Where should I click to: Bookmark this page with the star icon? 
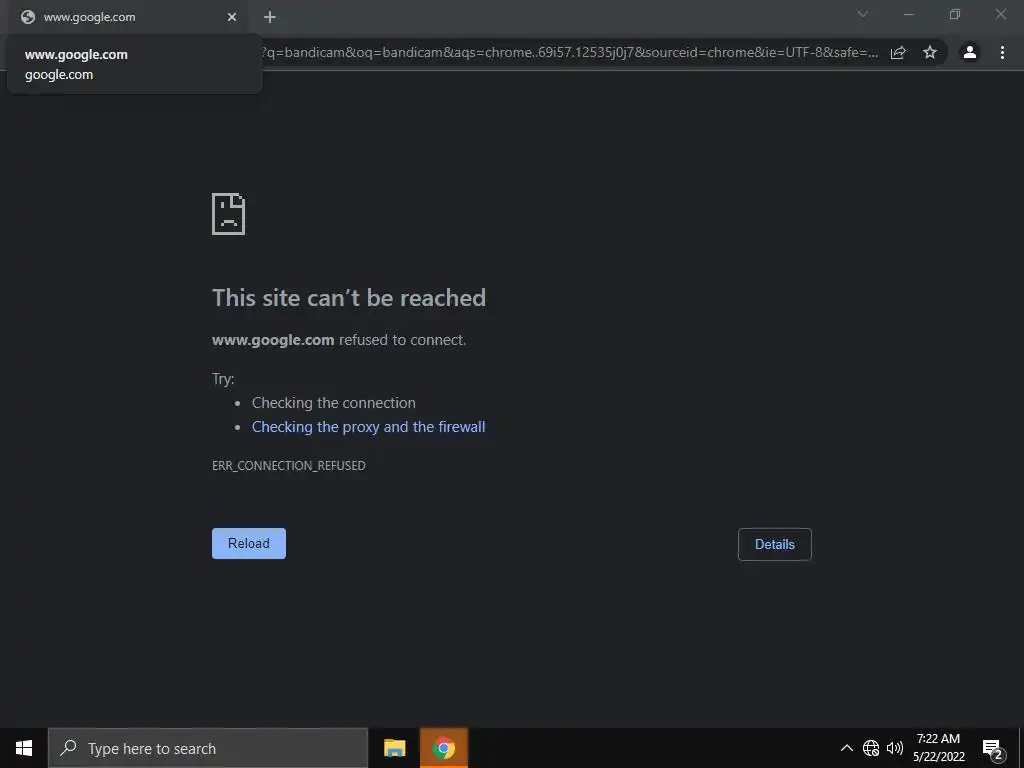pyautogui.click(x=930, y=52)
